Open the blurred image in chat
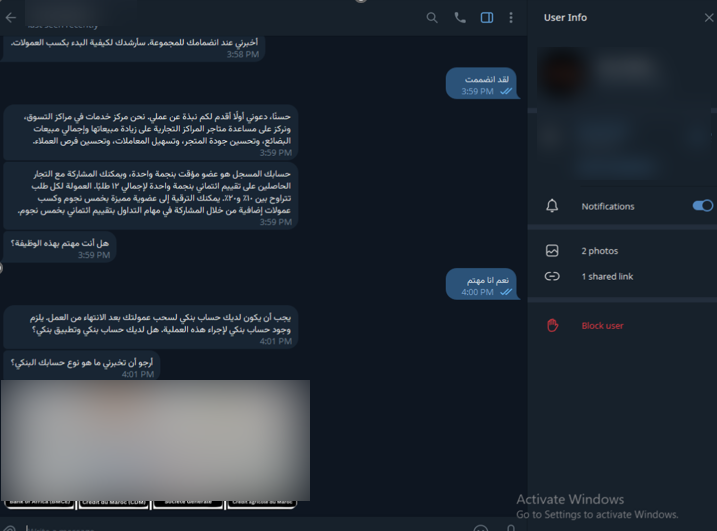Screen dimensions: 717x531 coord(155,440)
